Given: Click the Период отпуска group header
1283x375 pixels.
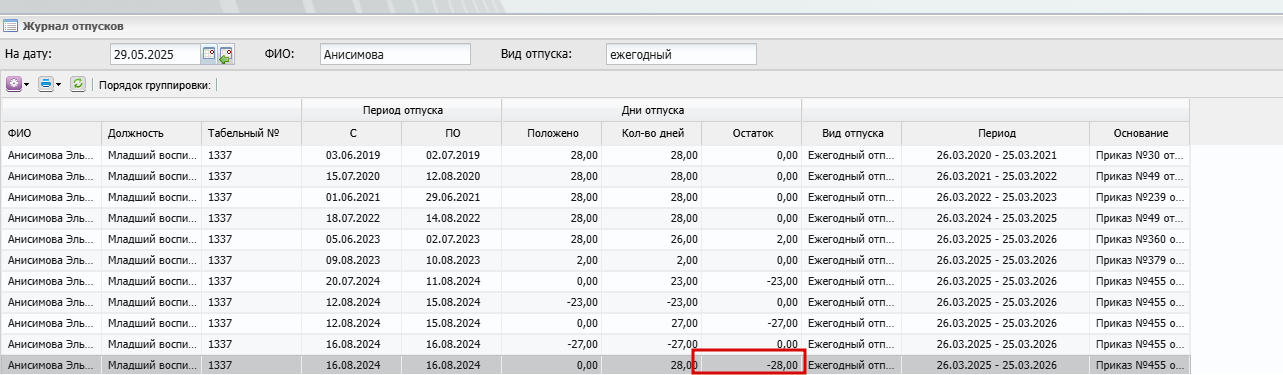Looking at the screenshot, I should (x=401, y=110).
